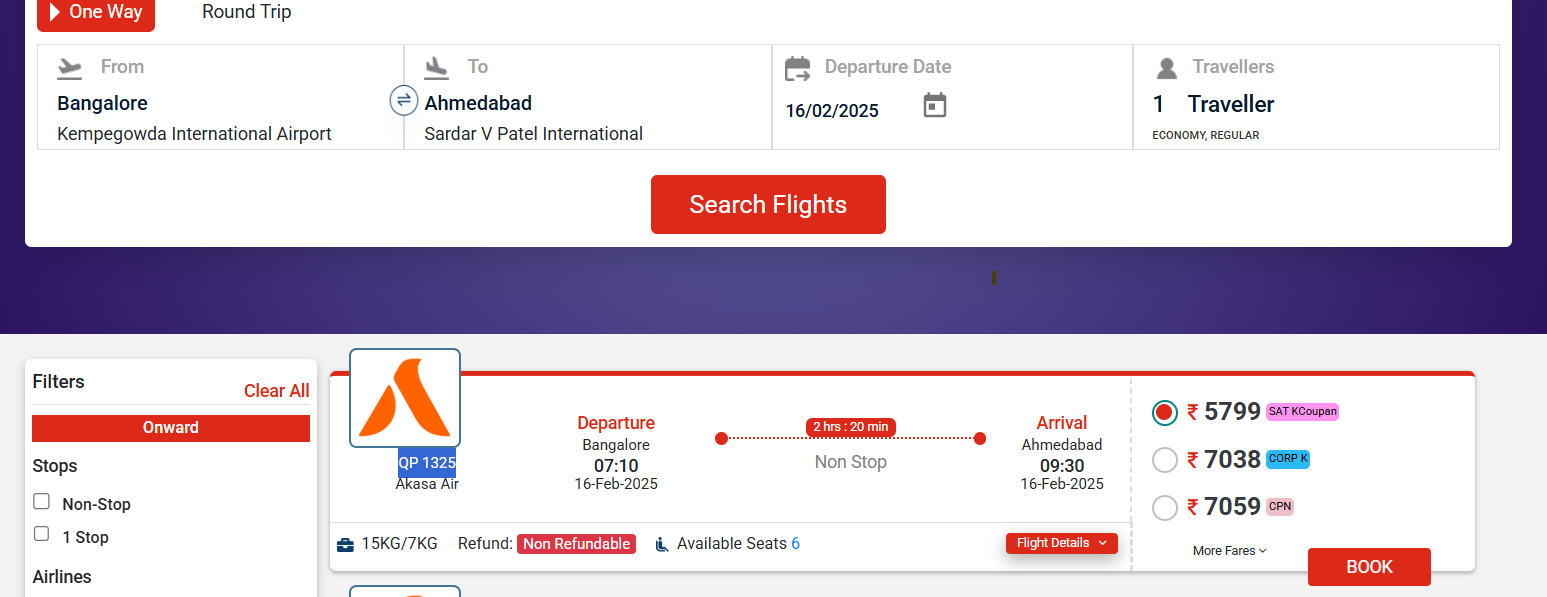The image size is (1547, 597).
Task: Click the landing plane icon beside To
Action: 436,67
